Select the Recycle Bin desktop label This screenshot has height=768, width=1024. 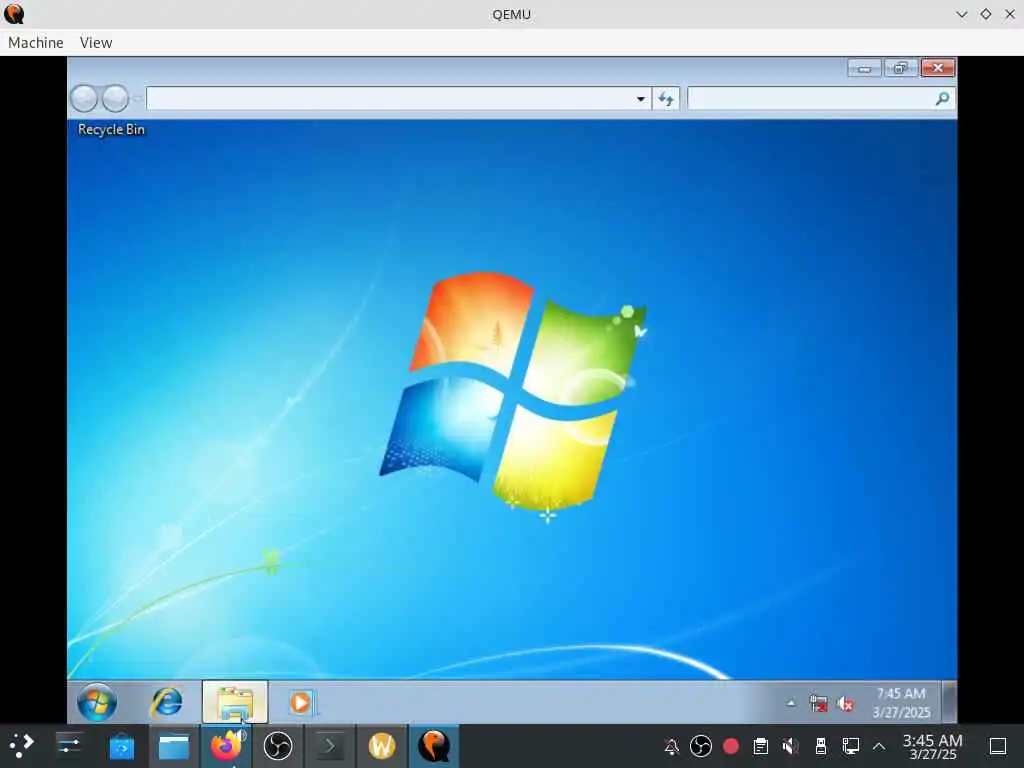point(111,129)
